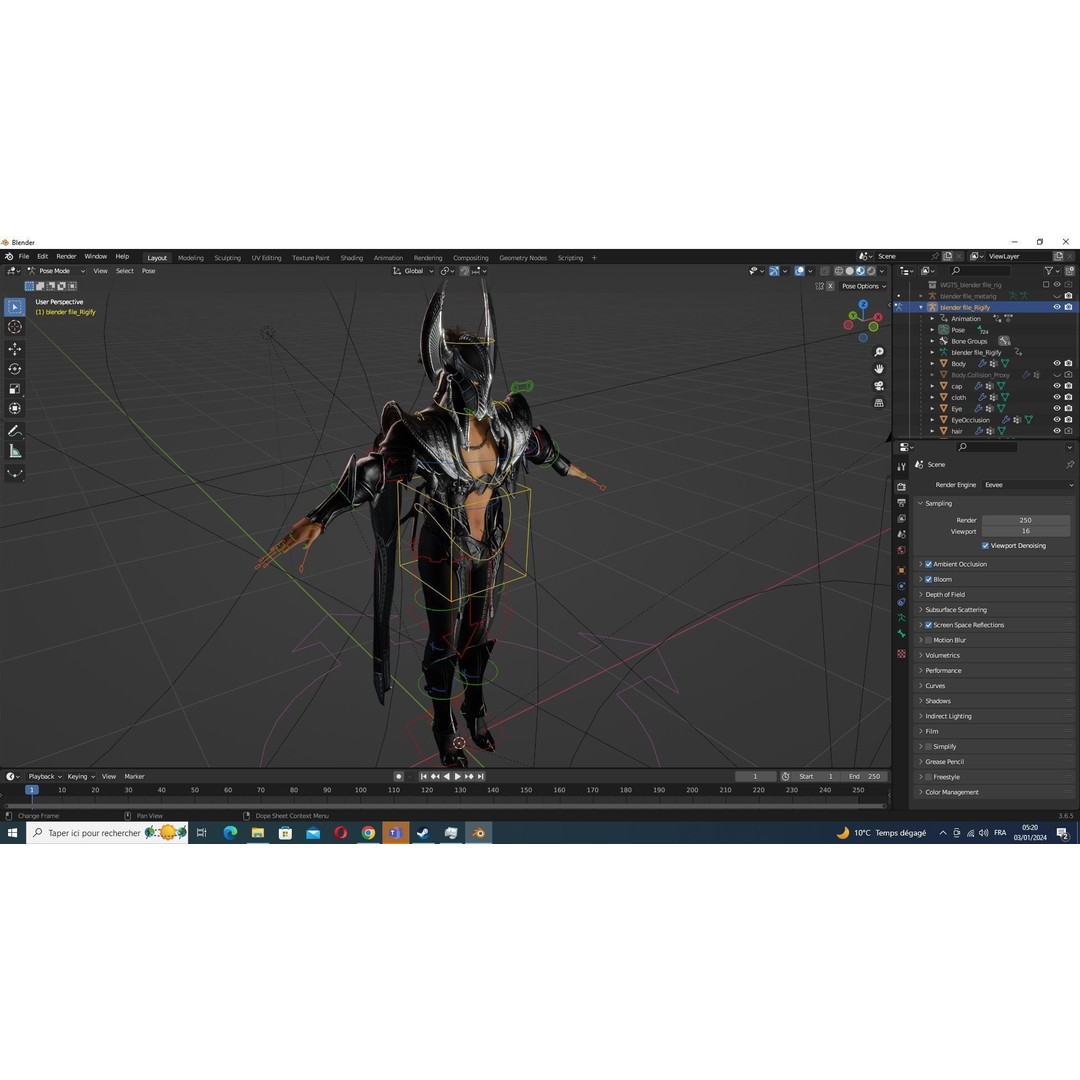
Task: Play the animation forward
Action: pos(458,777)
